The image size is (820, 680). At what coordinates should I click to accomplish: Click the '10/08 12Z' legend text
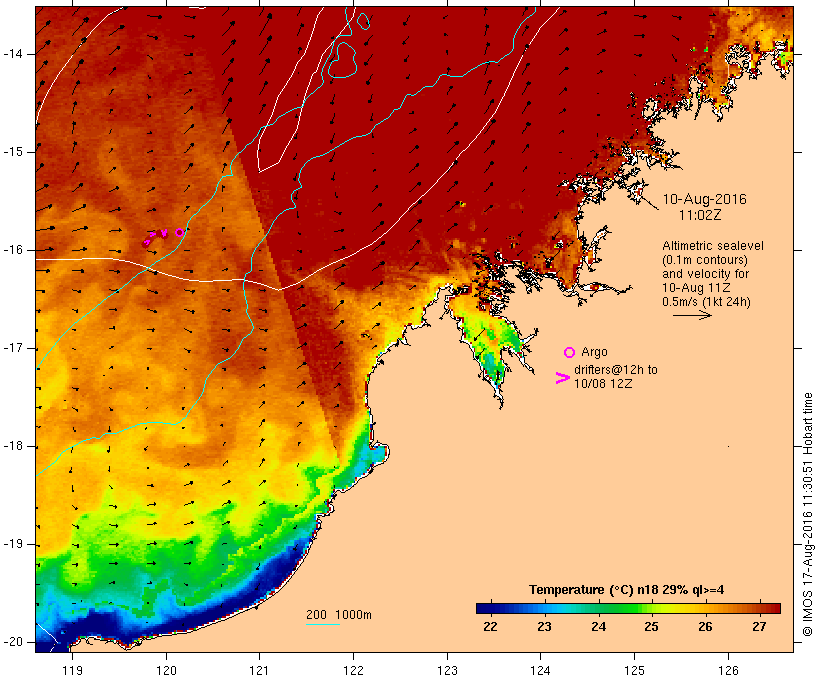coord(603,383)
